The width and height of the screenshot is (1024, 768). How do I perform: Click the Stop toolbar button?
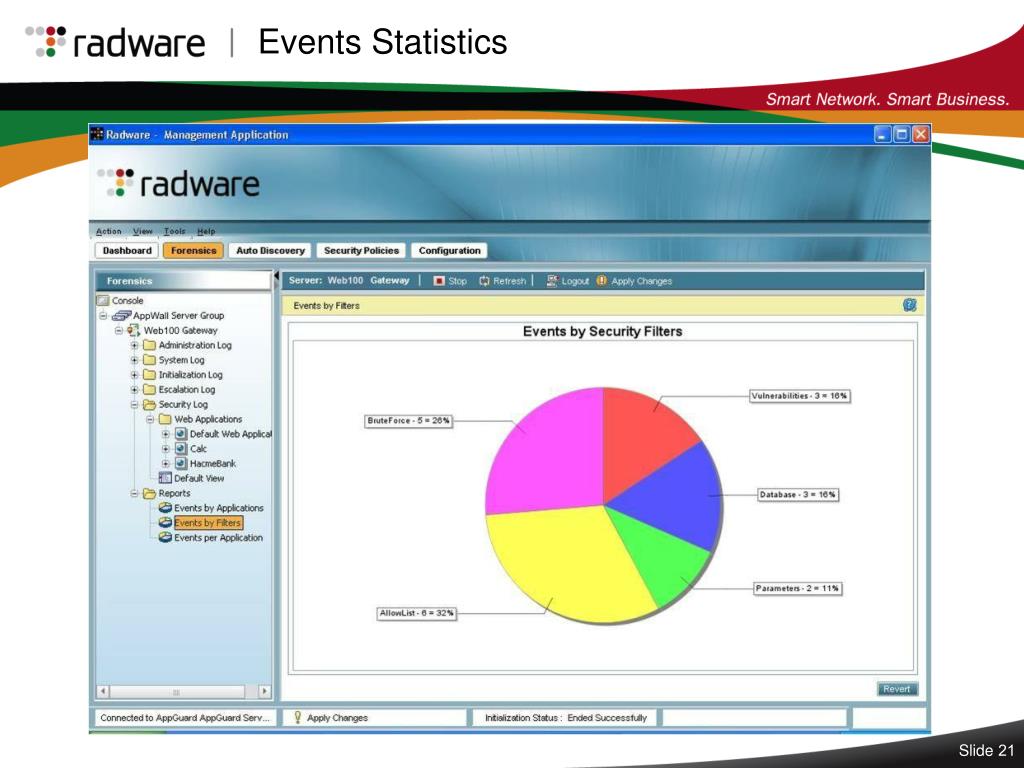[x=450, y=281]
